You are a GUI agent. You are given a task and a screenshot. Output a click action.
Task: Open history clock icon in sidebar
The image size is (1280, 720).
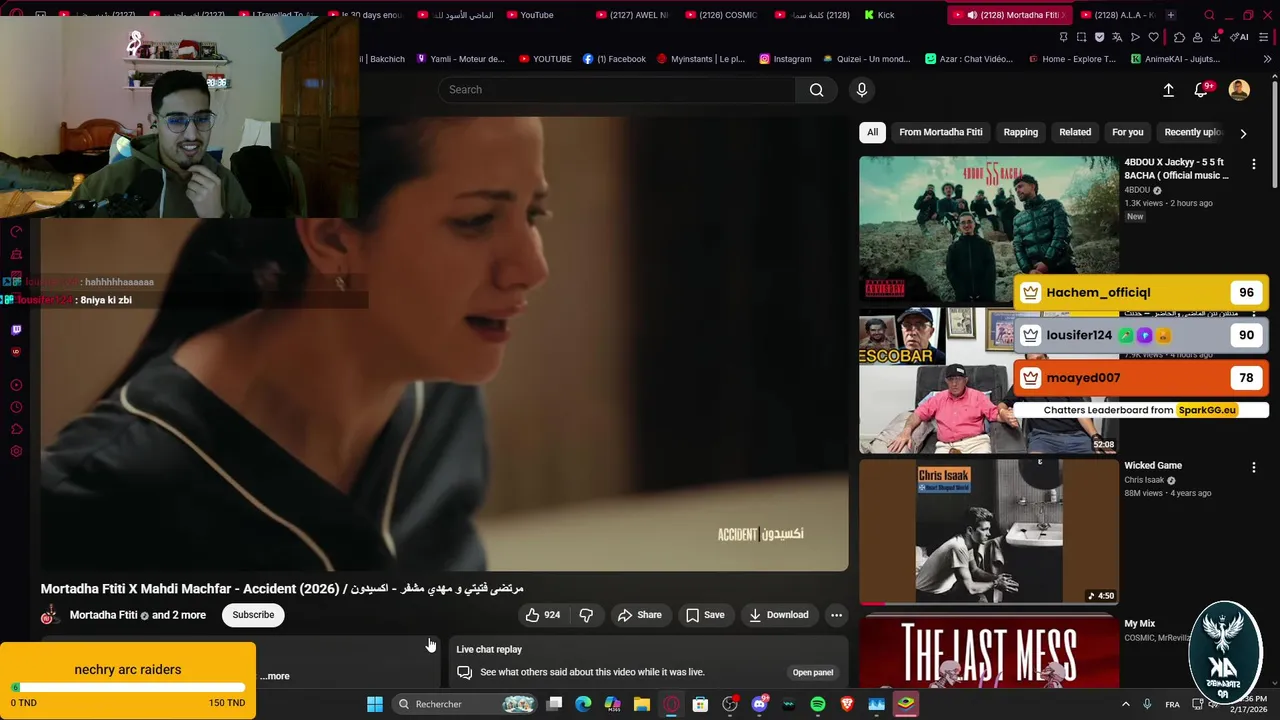pos(16,407)
